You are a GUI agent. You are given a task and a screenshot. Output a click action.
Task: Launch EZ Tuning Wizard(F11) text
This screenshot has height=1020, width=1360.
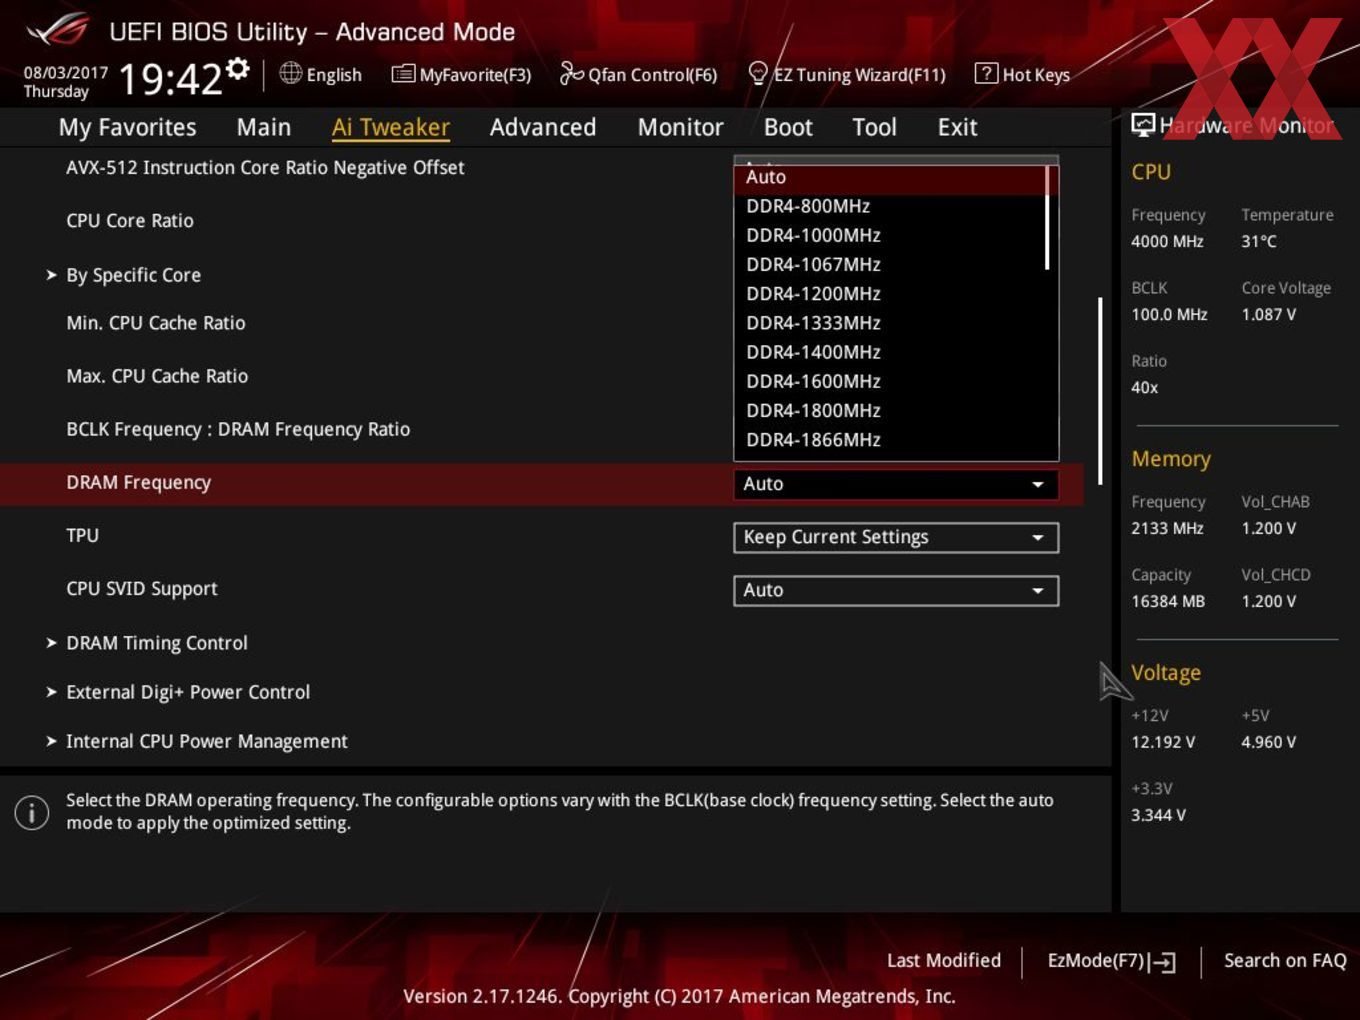pos(859,75)
